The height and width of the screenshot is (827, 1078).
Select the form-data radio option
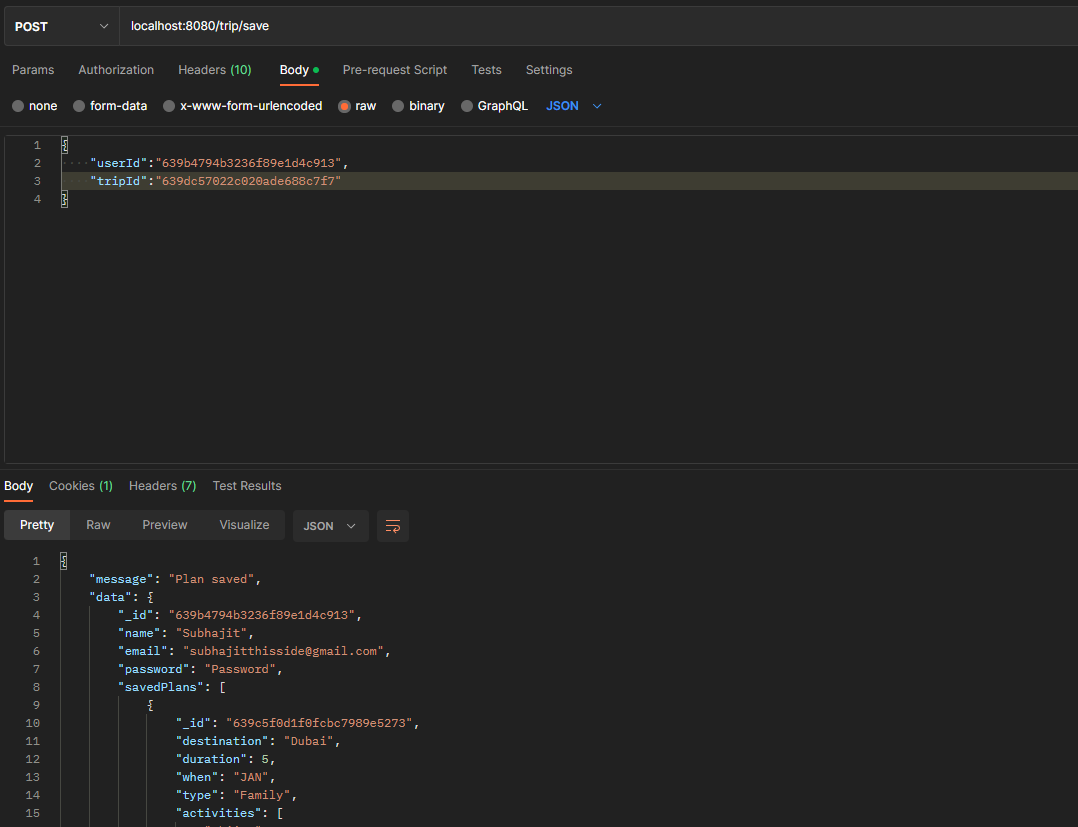pos(79,106)
